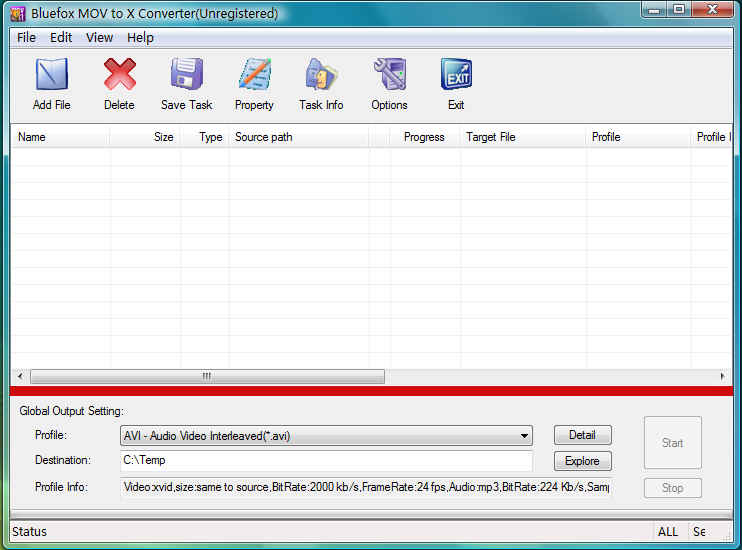Click the Global Output Setting label
This screenshot has width=742, height=550.
71,411
